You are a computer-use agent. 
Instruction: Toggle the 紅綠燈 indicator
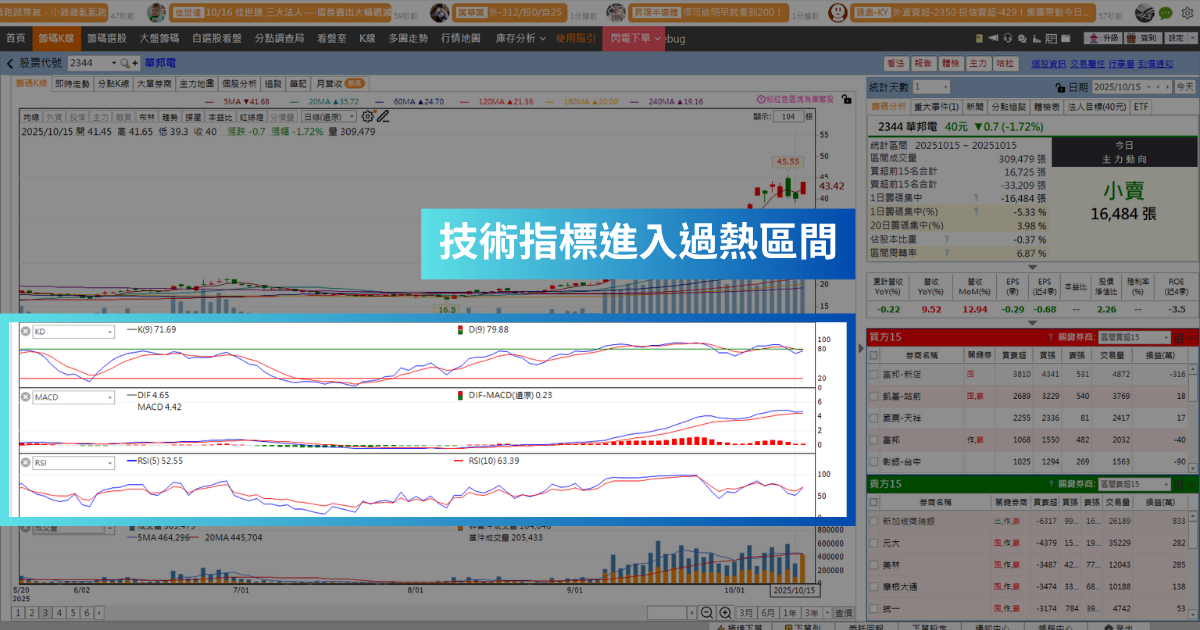249,117
